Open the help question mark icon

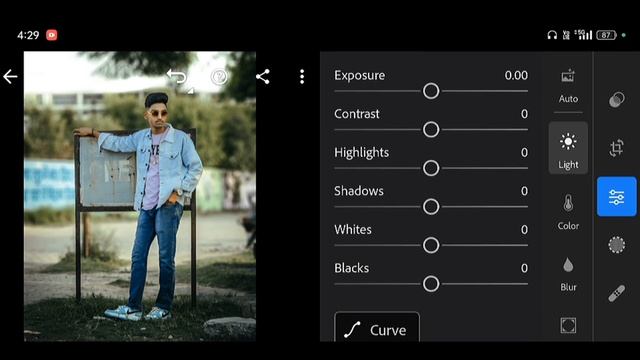coord(219,76)
